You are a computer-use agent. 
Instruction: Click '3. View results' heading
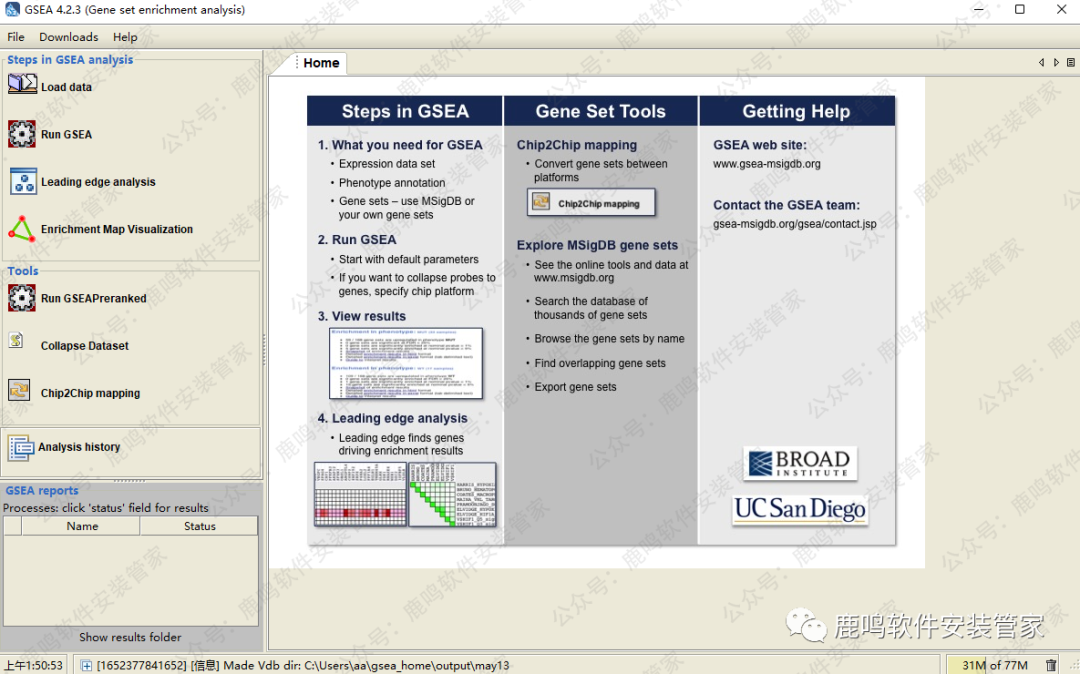362,316
